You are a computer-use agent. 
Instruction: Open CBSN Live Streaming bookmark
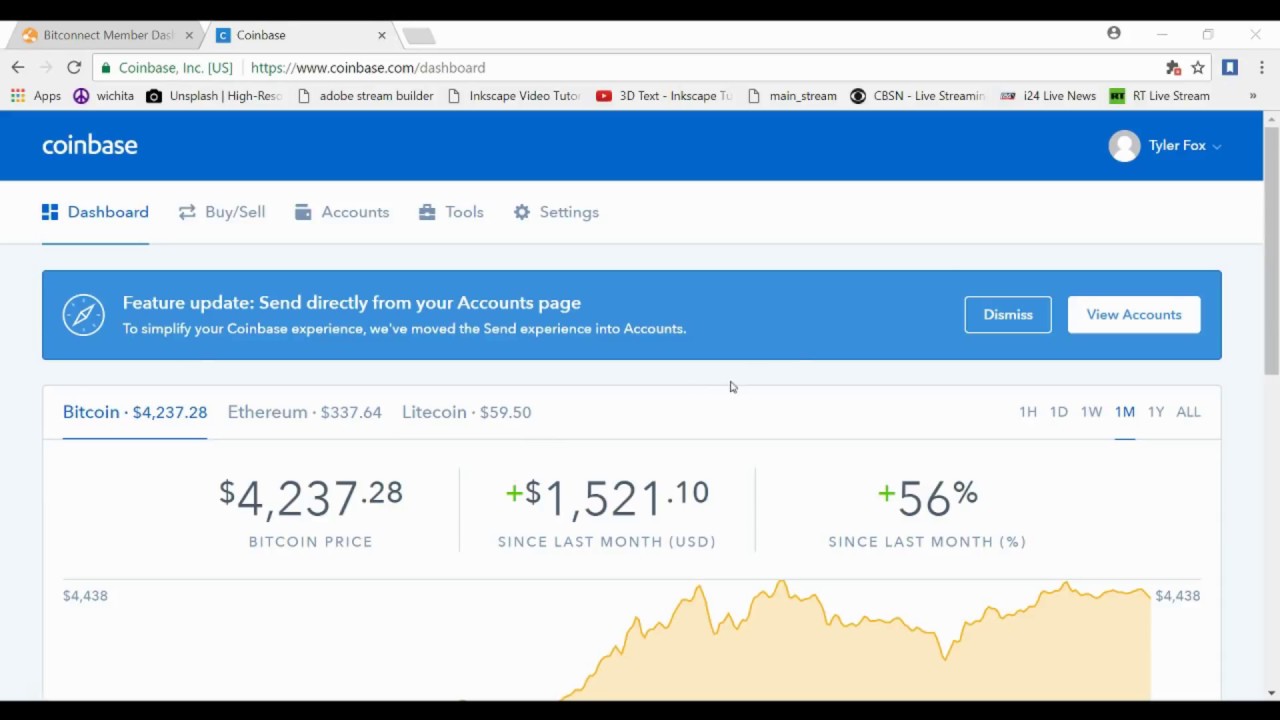[x=918, y=96]
